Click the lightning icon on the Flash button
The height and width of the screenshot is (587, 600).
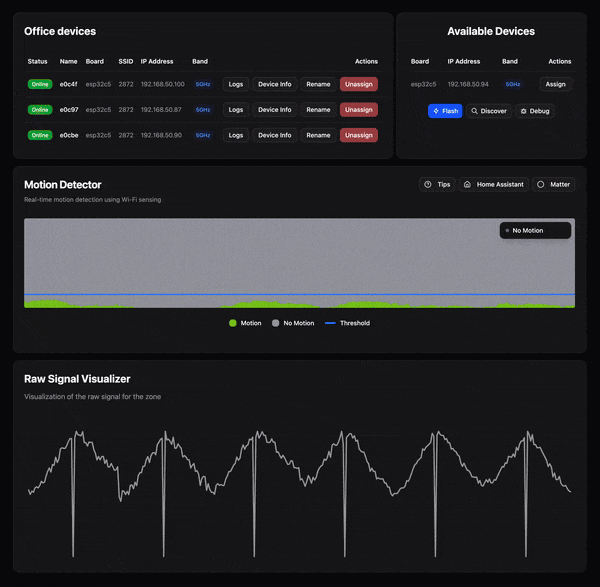(x=436, y=111)
